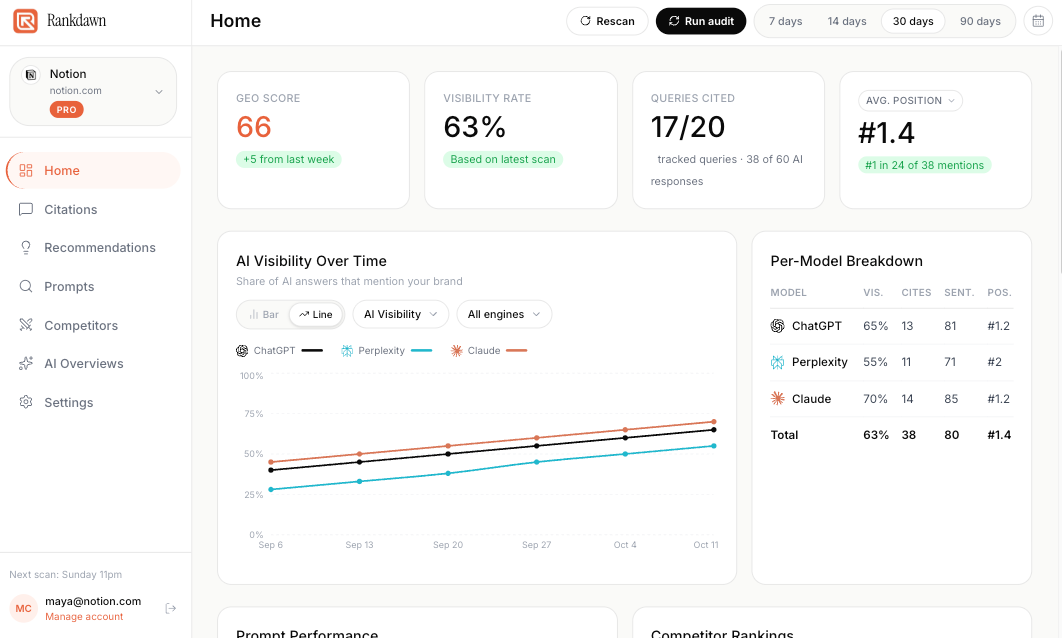Select the 7 days range
The height and width of the screenshot is (638, 1062).
pos(785,21)
